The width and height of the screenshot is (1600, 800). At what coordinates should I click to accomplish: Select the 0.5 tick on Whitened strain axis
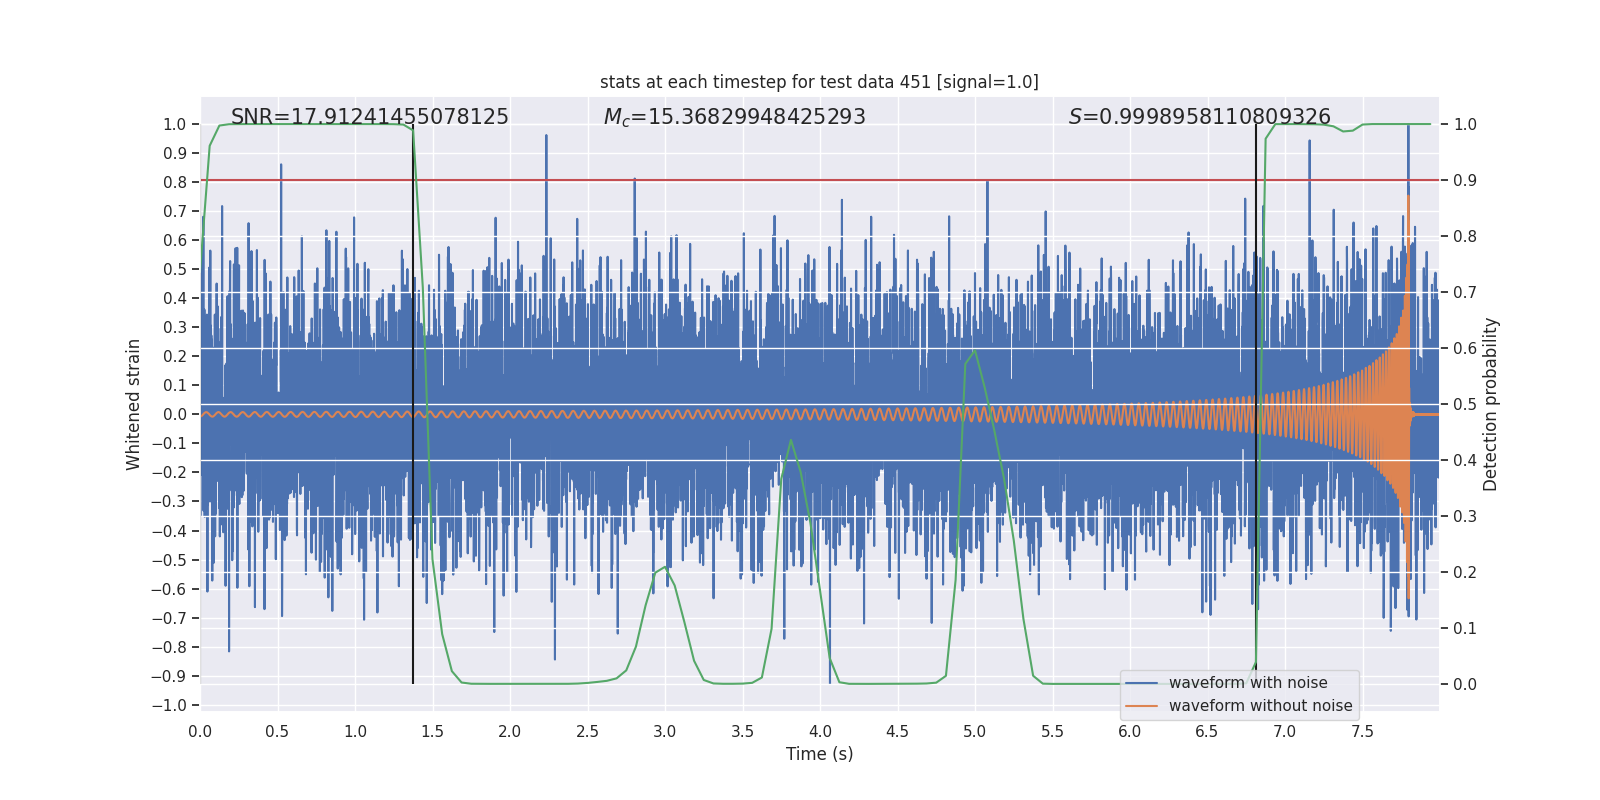point(175,269)
